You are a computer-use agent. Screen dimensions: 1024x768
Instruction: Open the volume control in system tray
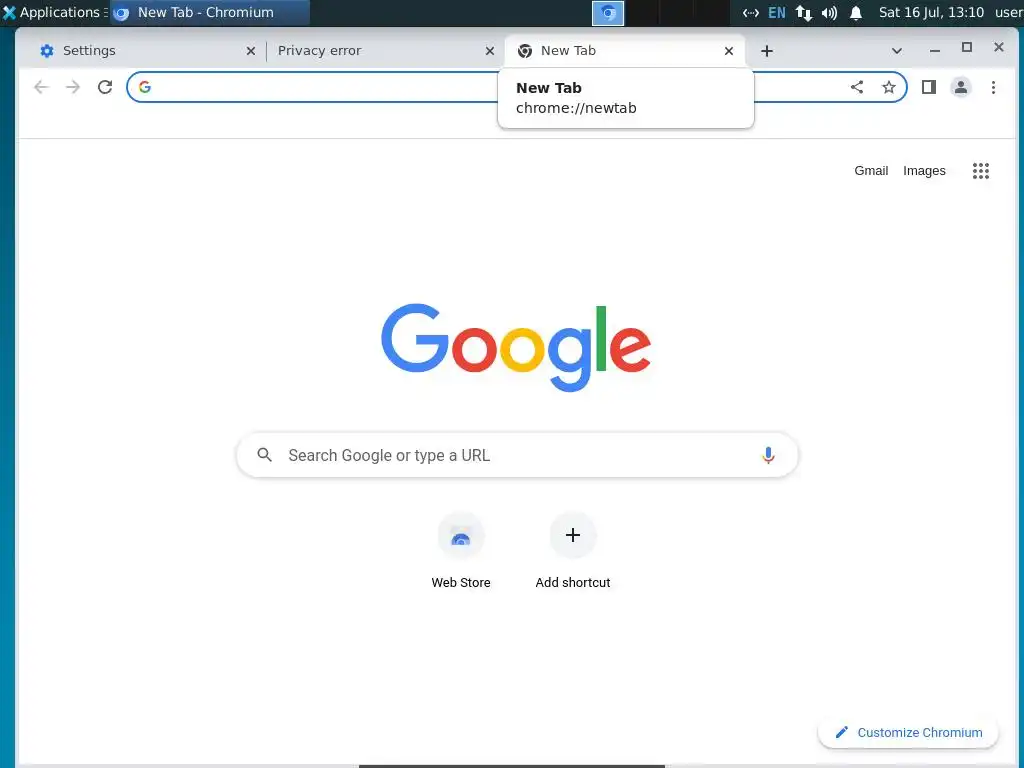[x=829, y=13]
